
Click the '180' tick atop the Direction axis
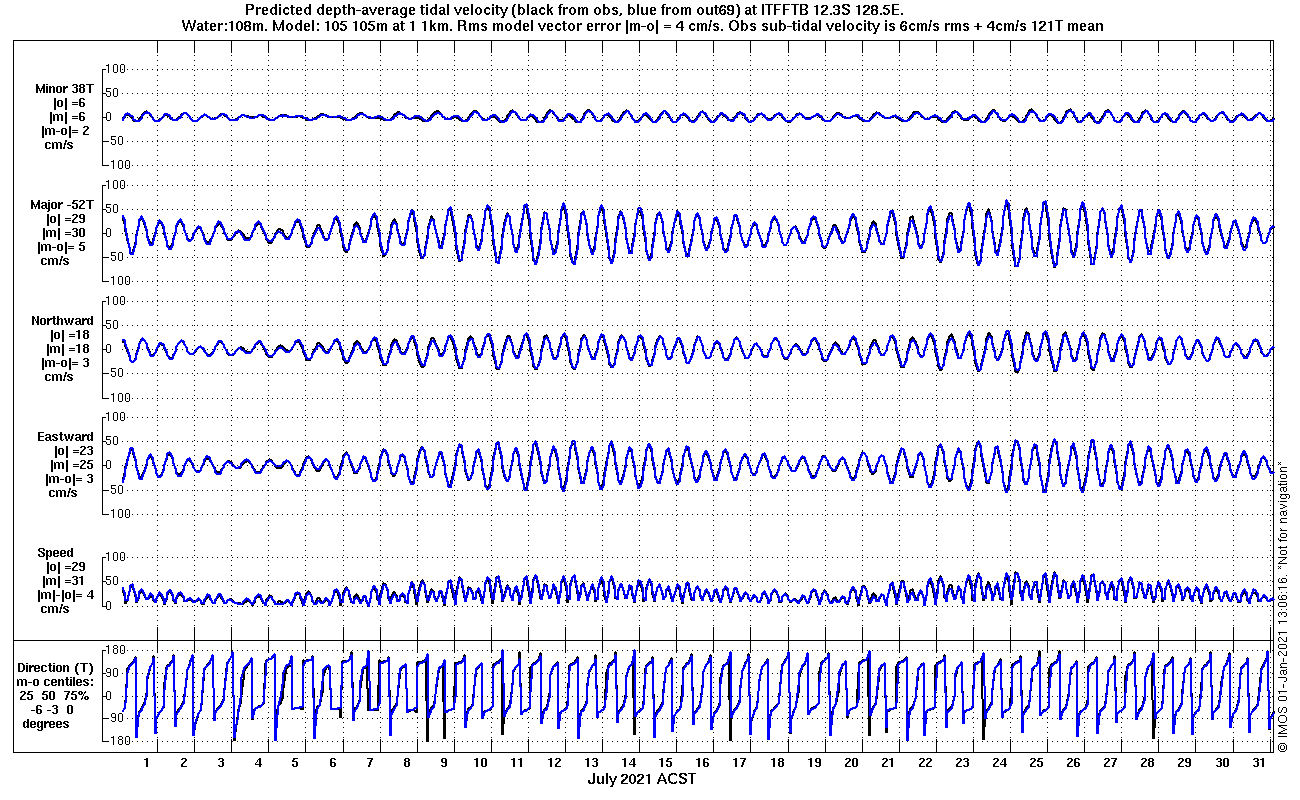pos(114,650)
